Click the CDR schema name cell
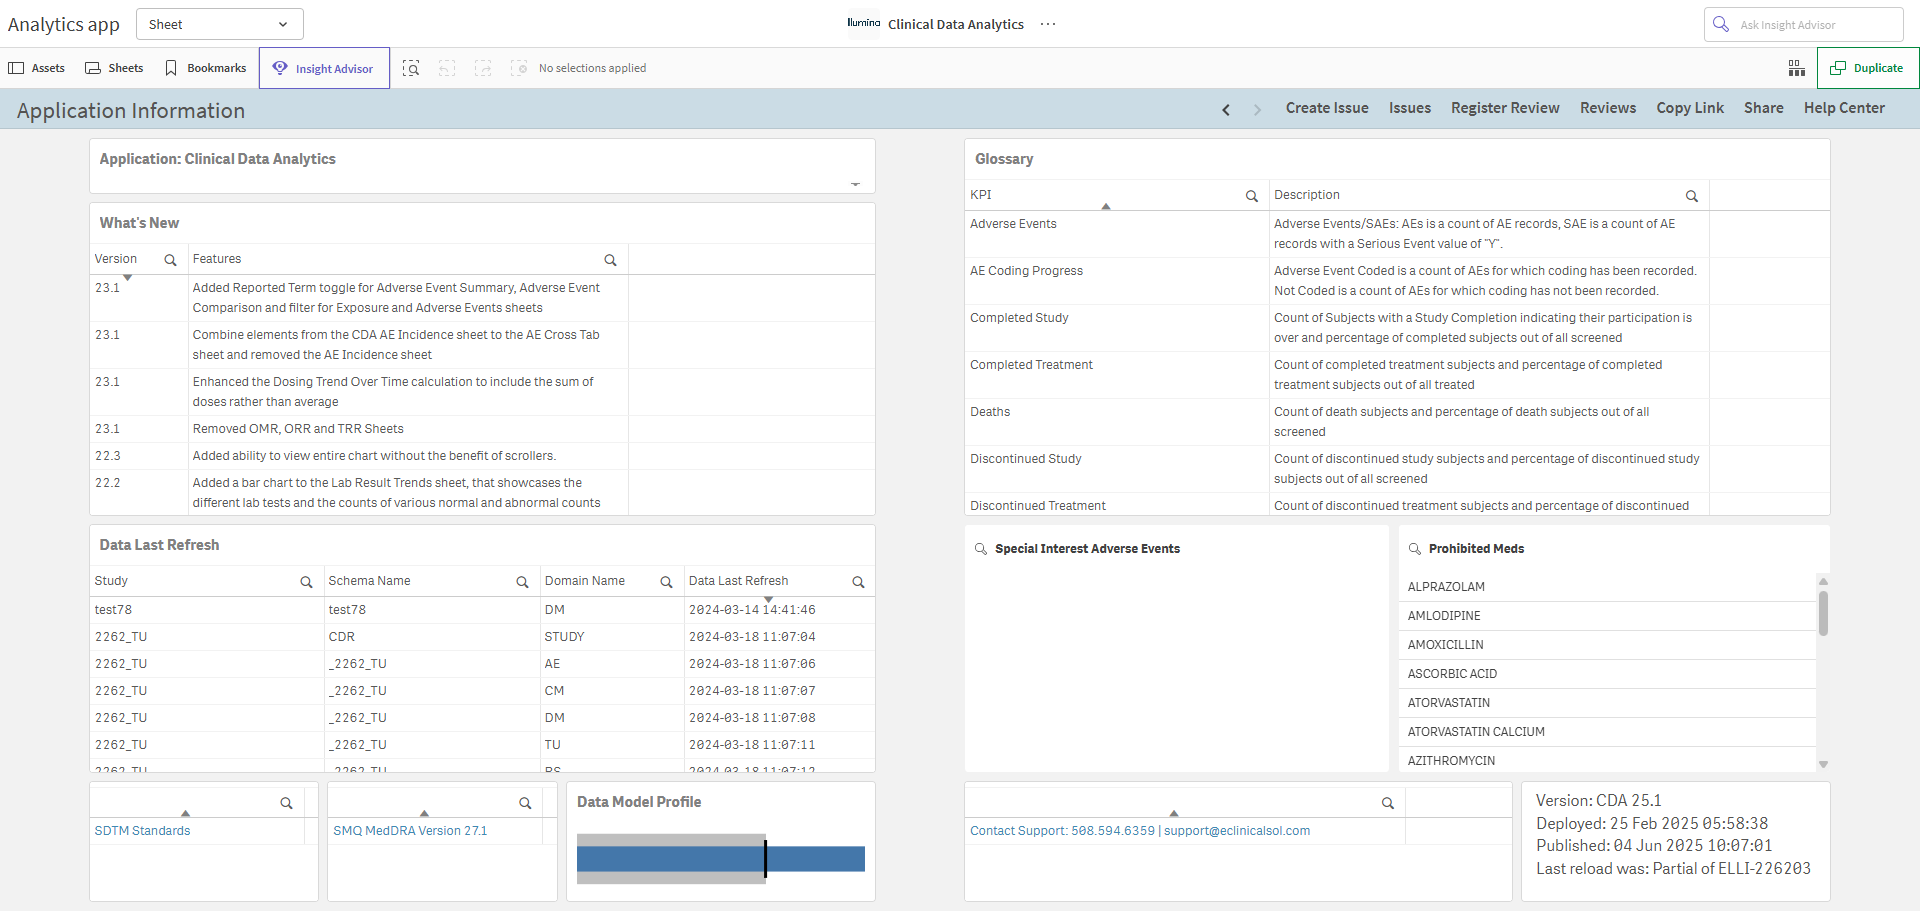The width and height of the screenshot is (1920, 911). [432, 637]
